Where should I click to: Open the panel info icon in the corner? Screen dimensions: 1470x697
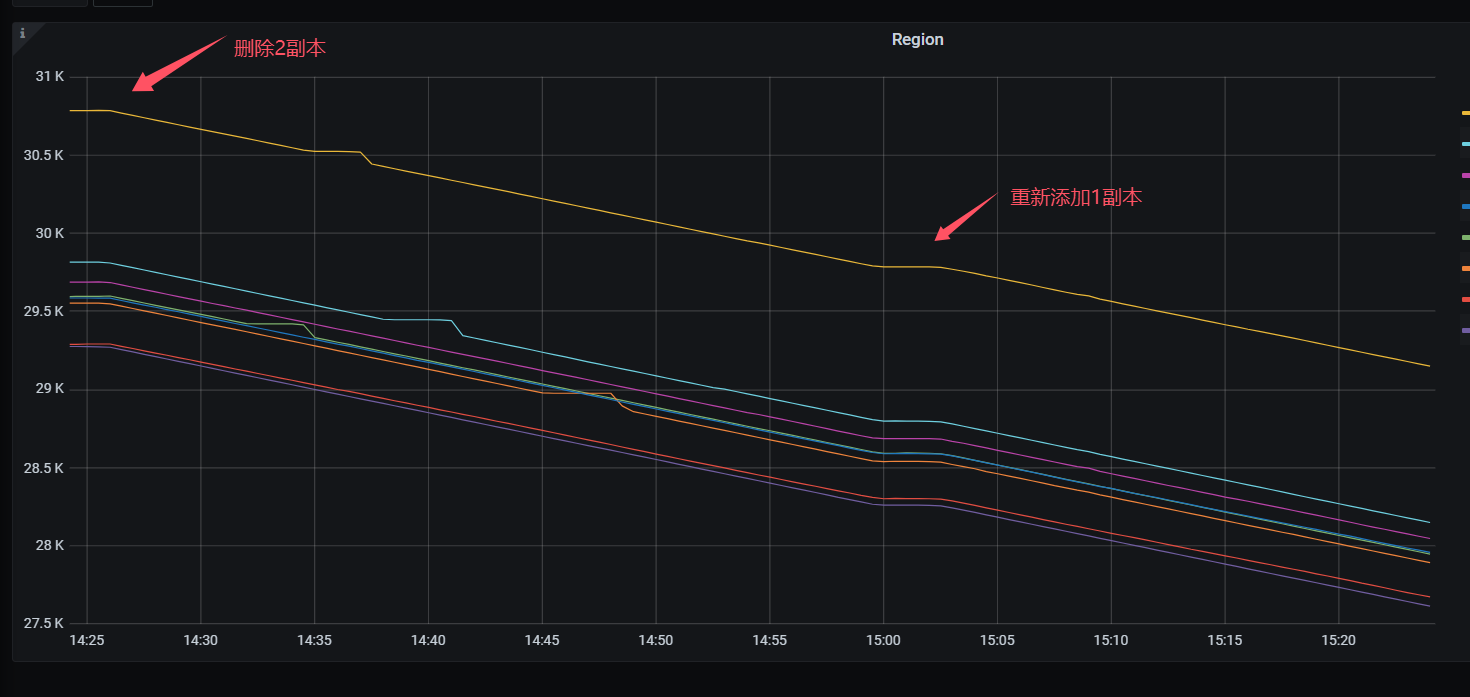point(22,33)
